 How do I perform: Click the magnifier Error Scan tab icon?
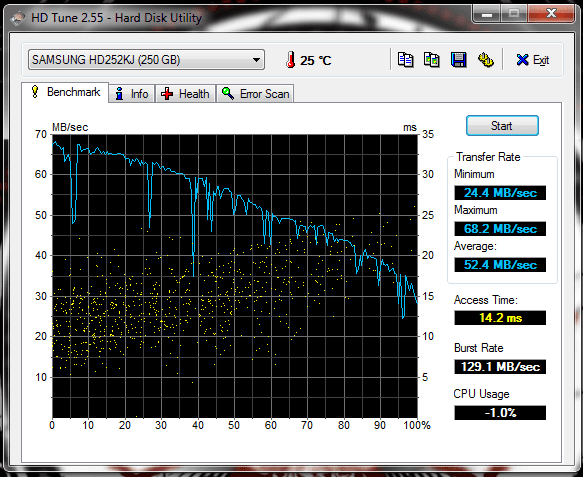pyautogui.click(x=228, y=93)
